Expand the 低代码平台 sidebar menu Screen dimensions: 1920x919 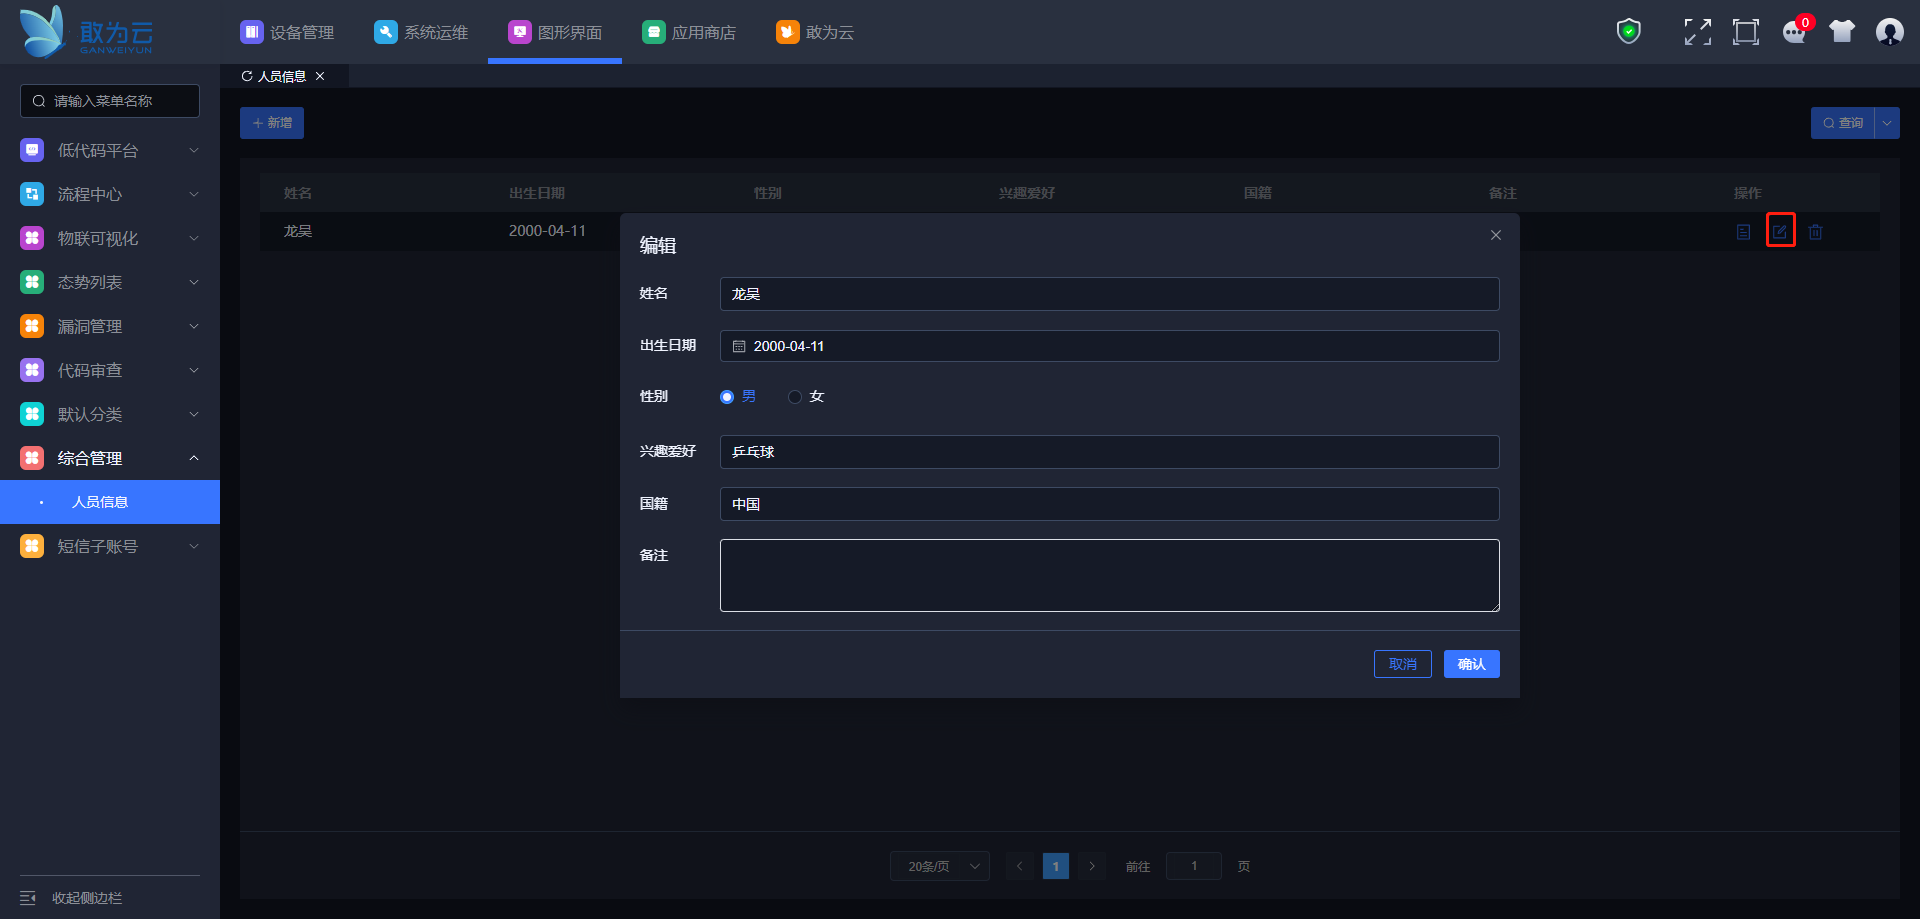click(110, 151)
